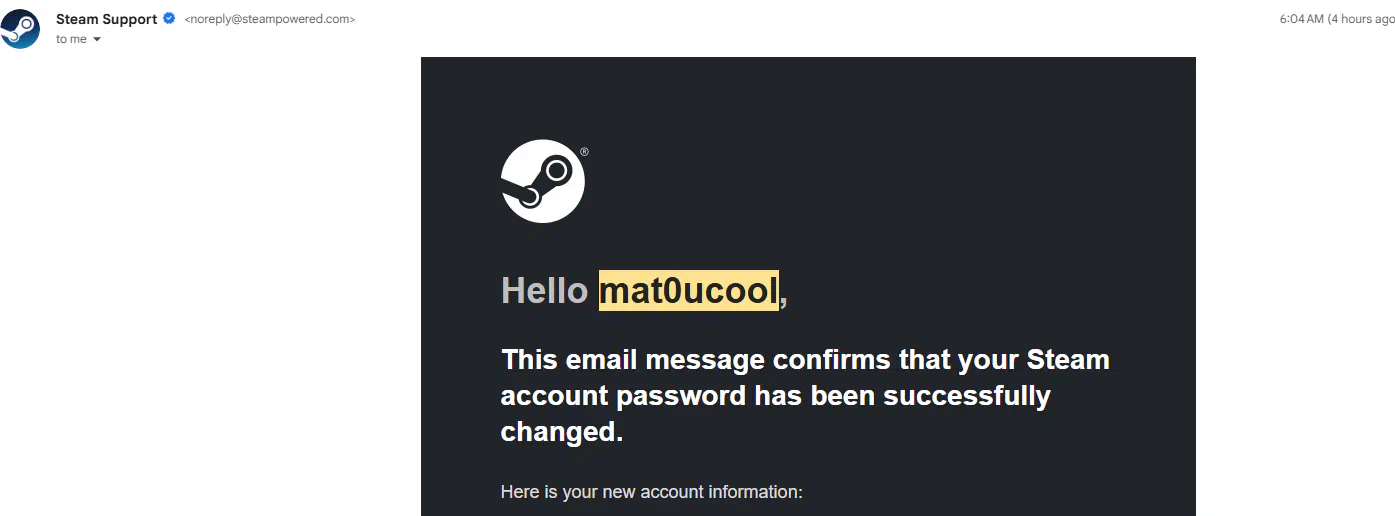Open the Steam Support sender name
Image resolution: width=1395 pixels, height=516 pixels.
tap(106, 19)
